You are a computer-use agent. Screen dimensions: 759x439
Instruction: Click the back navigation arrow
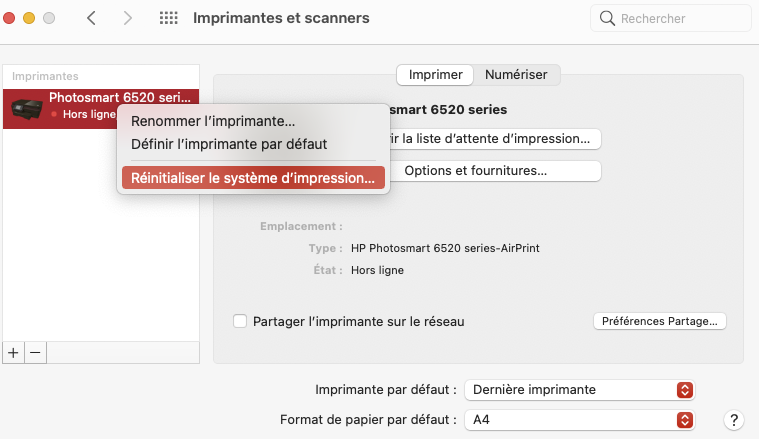point(91,19)
